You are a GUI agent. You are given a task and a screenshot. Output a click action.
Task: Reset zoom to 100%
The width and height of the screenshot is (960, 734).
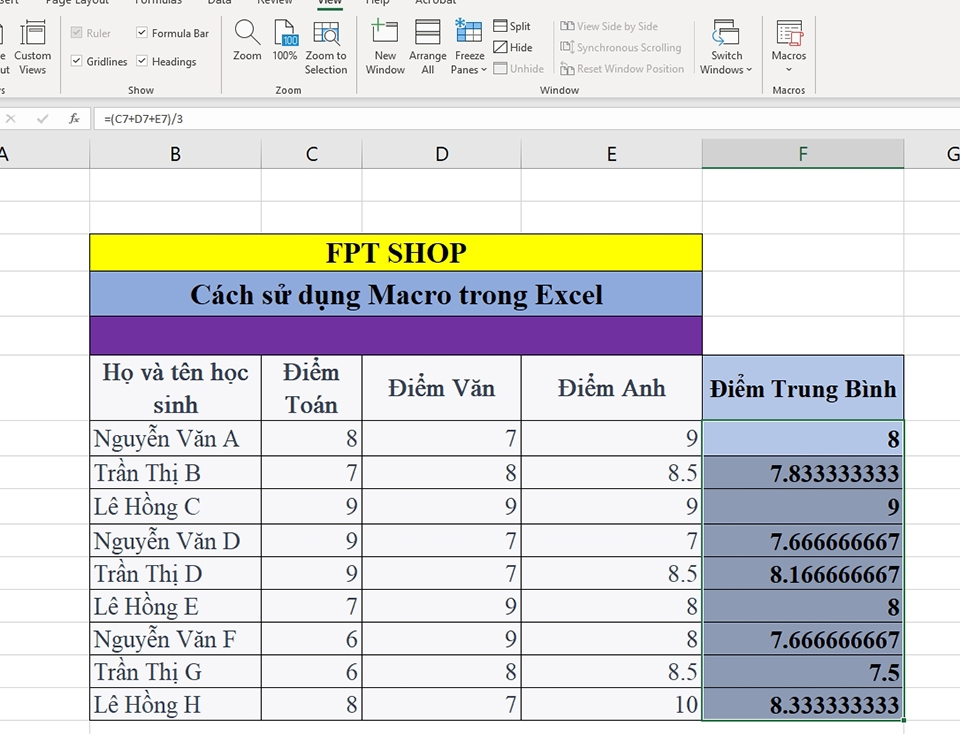(x=285, y=40)
